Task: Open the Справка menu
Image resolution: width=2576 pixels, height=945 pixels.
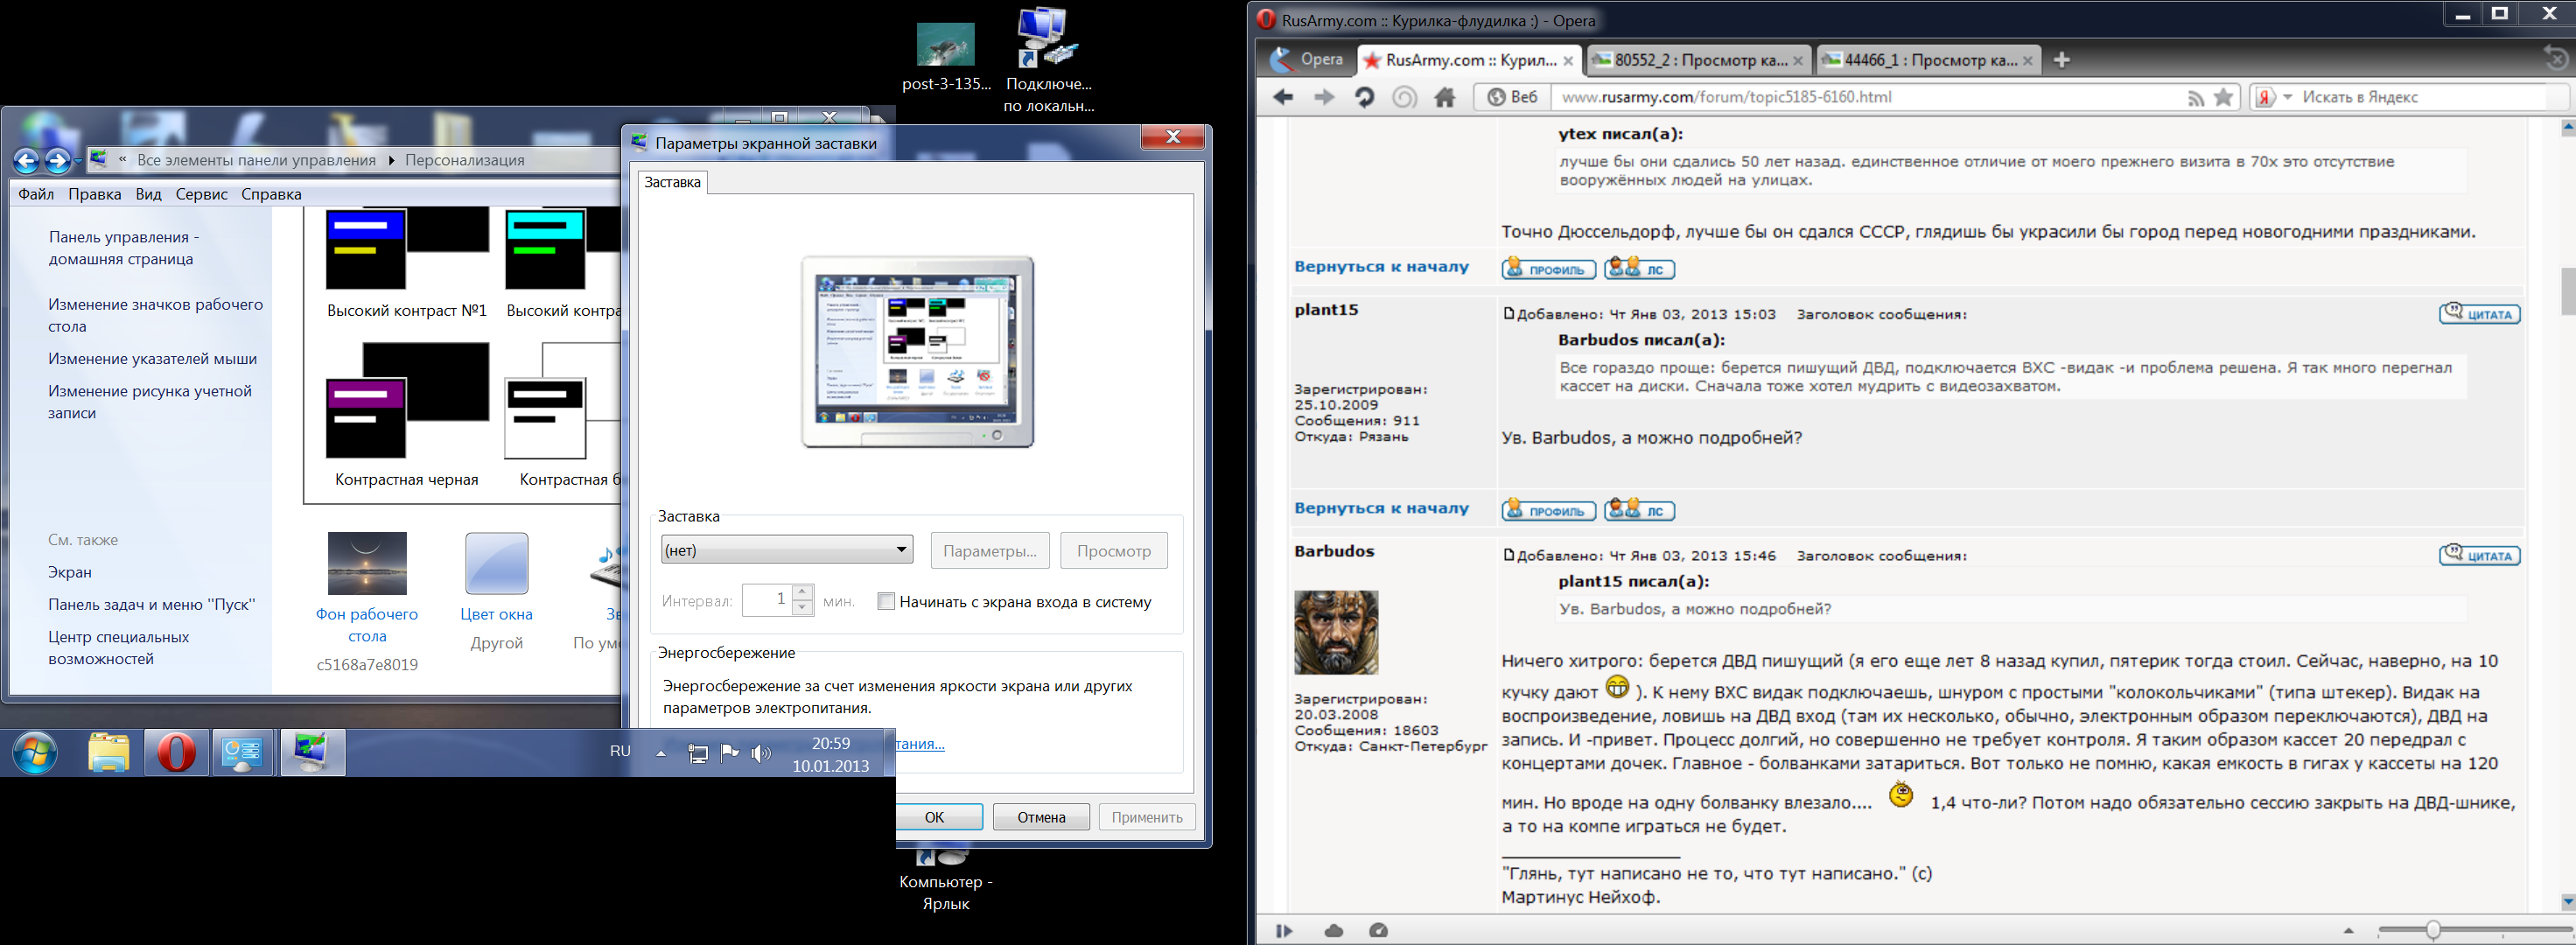Action: (x=271, y=194)
